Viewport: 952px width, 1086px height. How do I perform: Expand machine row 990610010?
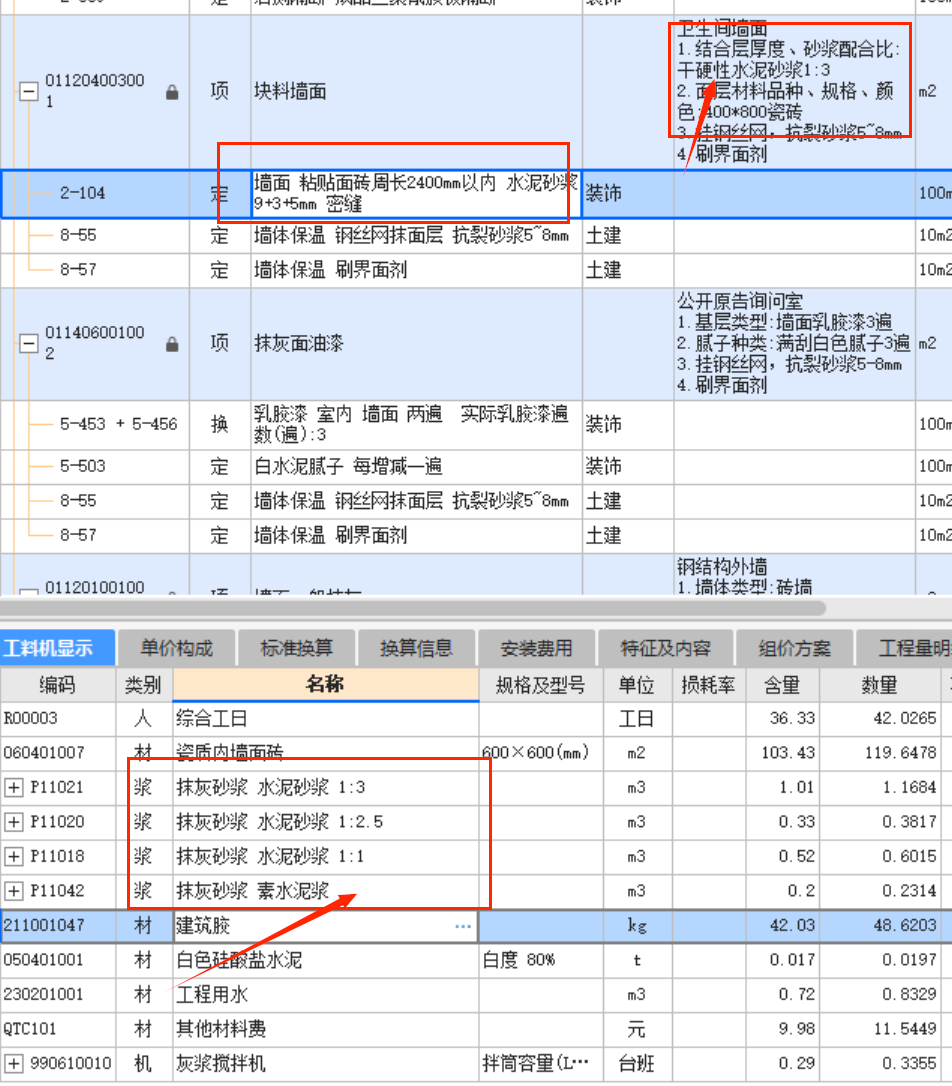(14, 1063)
